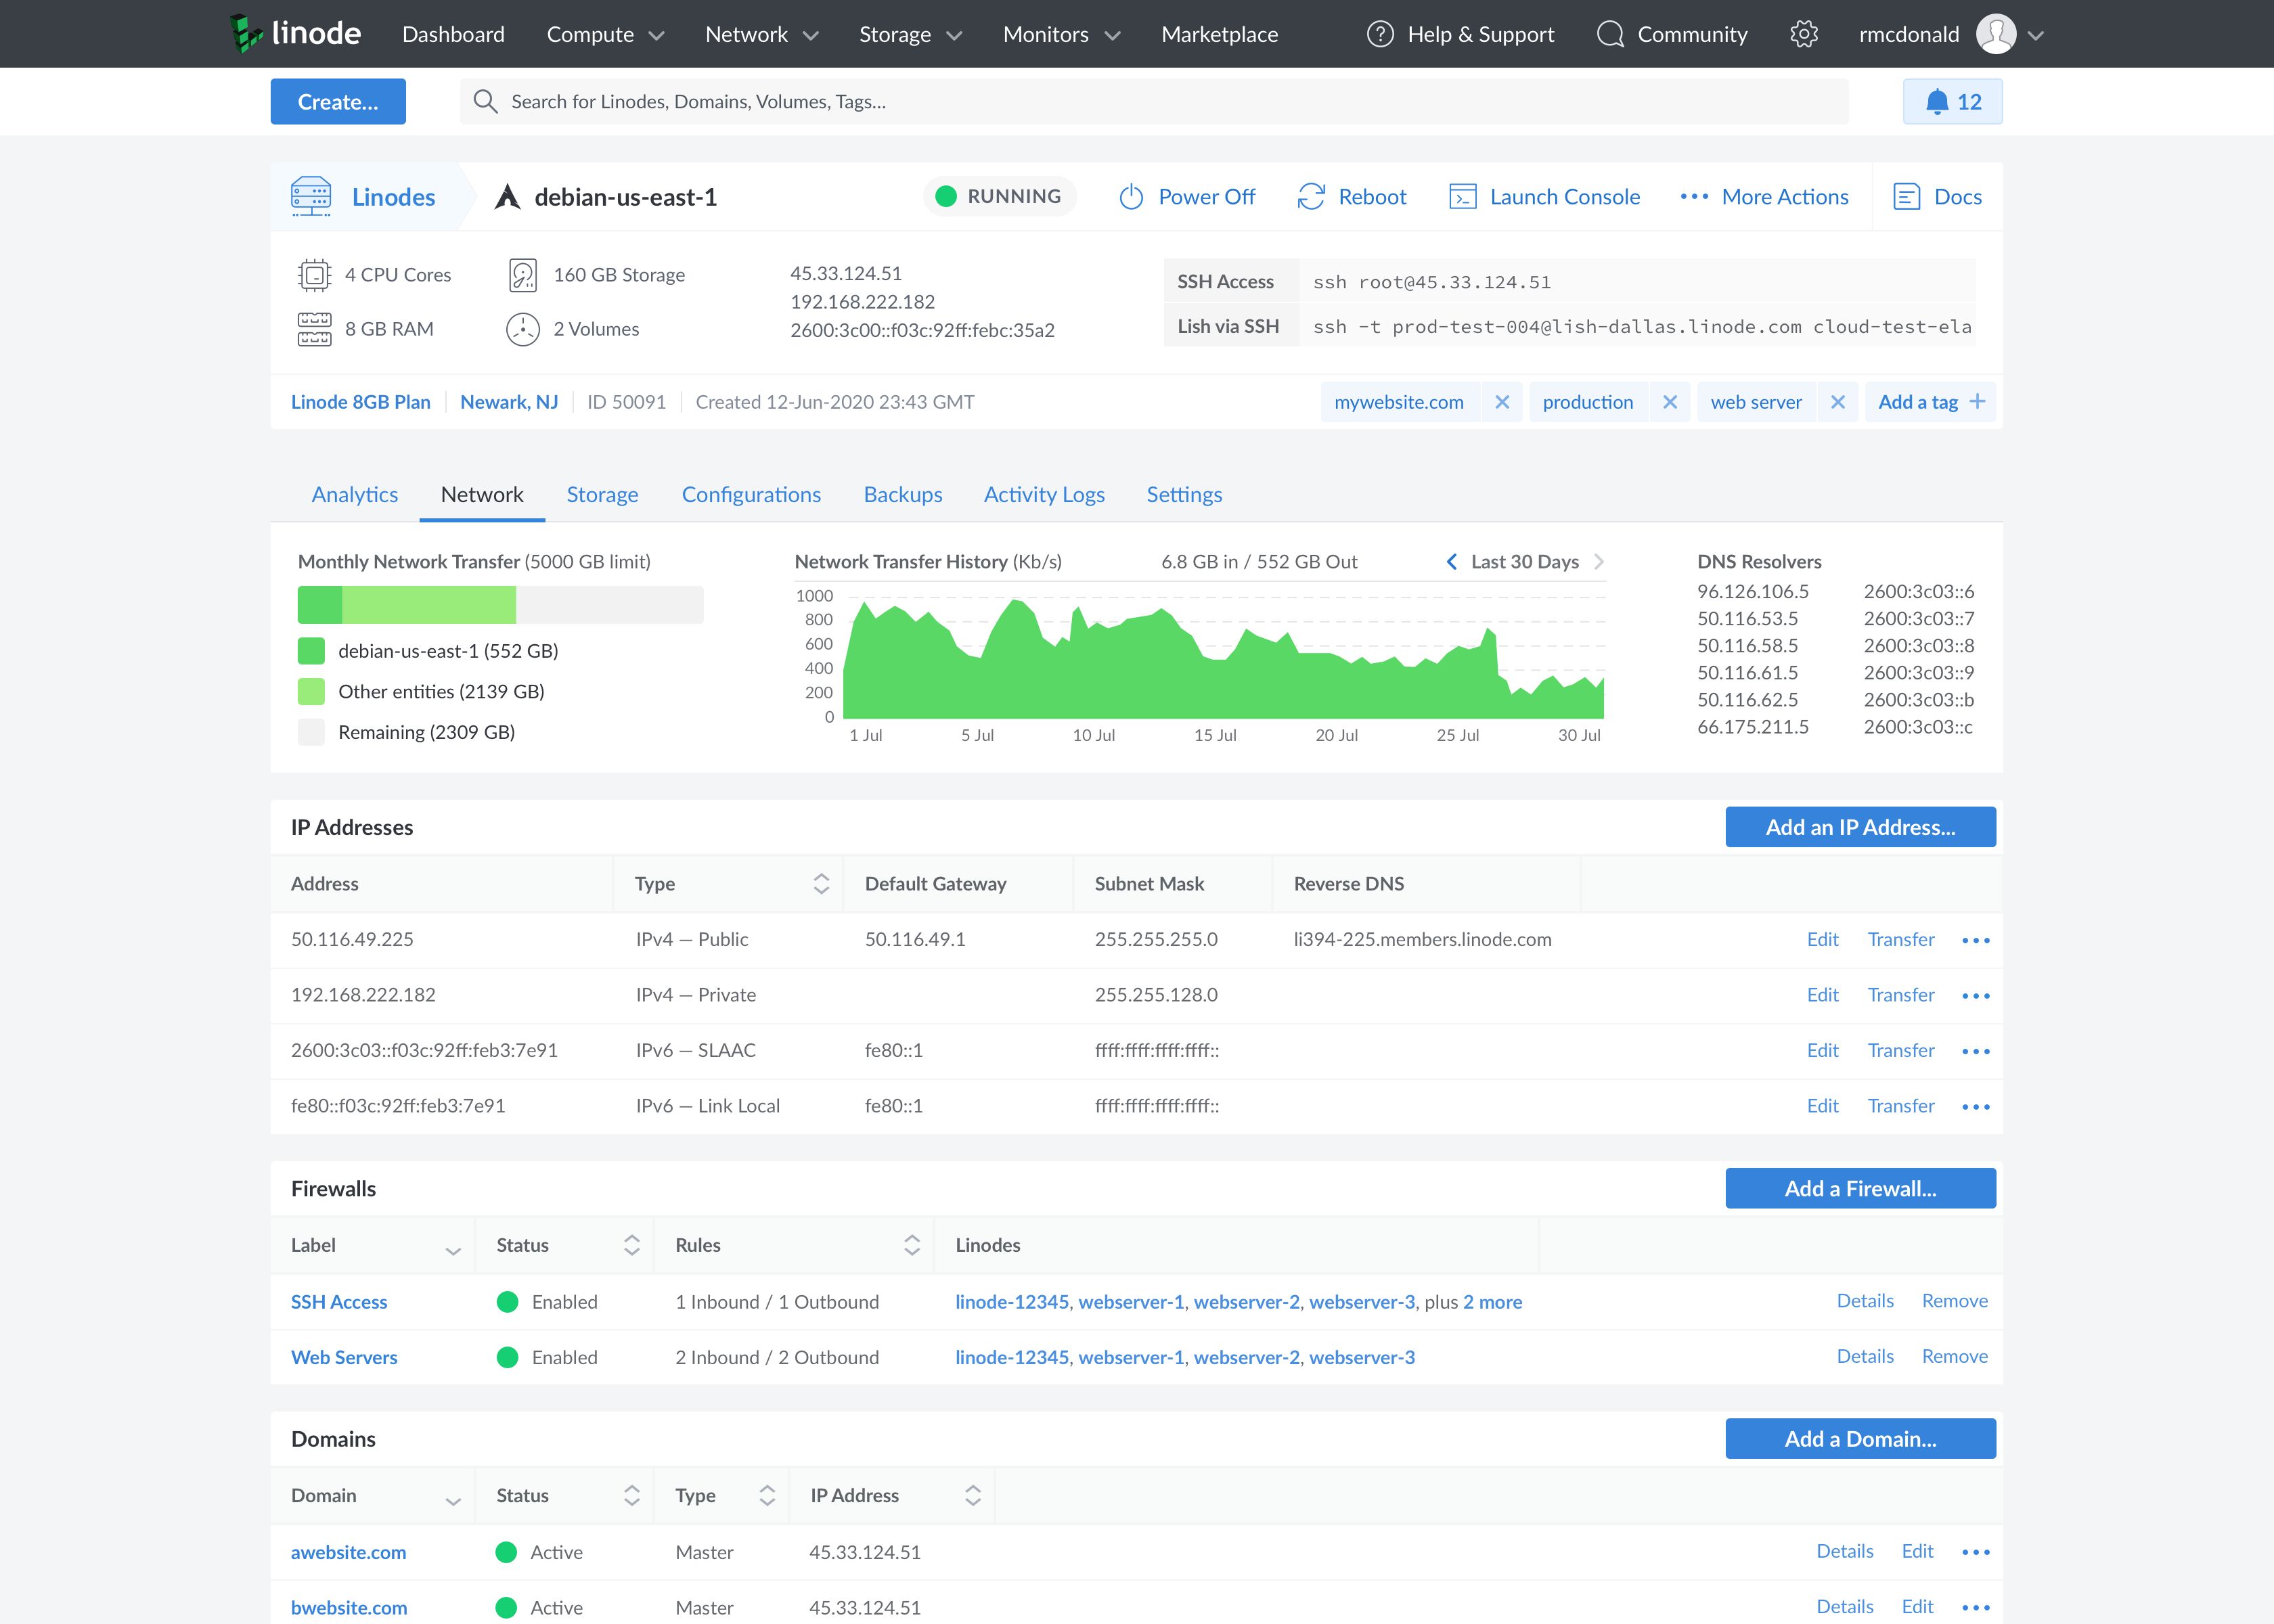The height and width of the screenshot is (1624, 2274).
Task: Remove the web server tag
Action: 1838,402
